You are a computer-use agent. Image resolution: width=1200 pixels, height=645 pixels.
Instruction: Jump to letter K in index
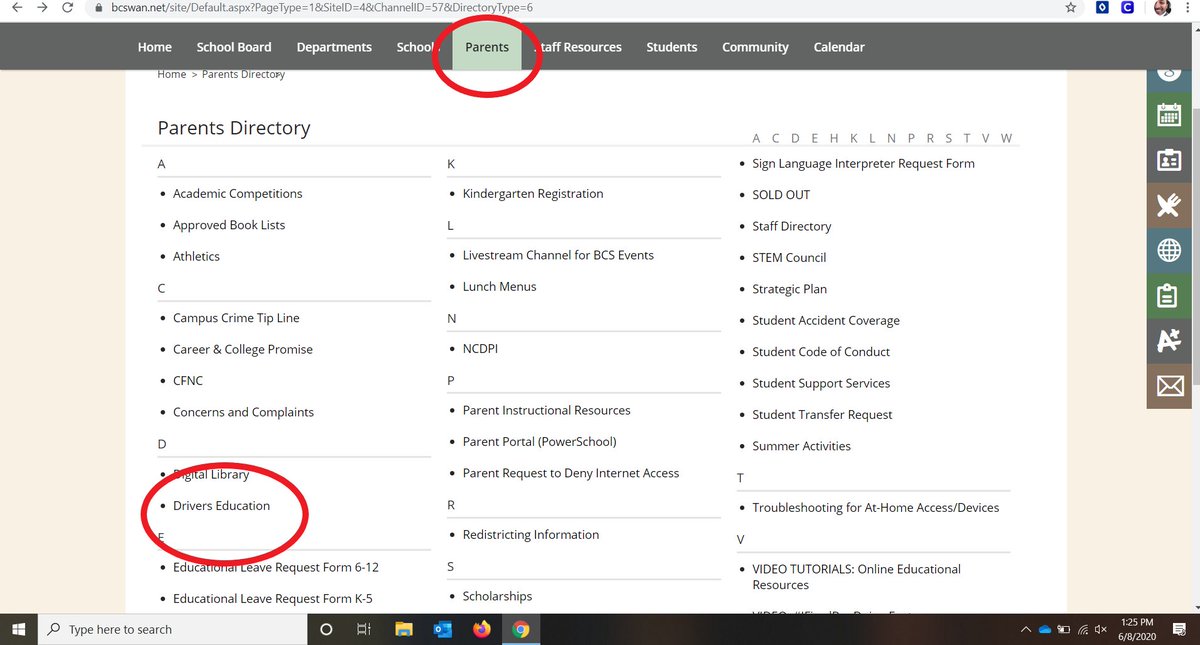(853, 138)
